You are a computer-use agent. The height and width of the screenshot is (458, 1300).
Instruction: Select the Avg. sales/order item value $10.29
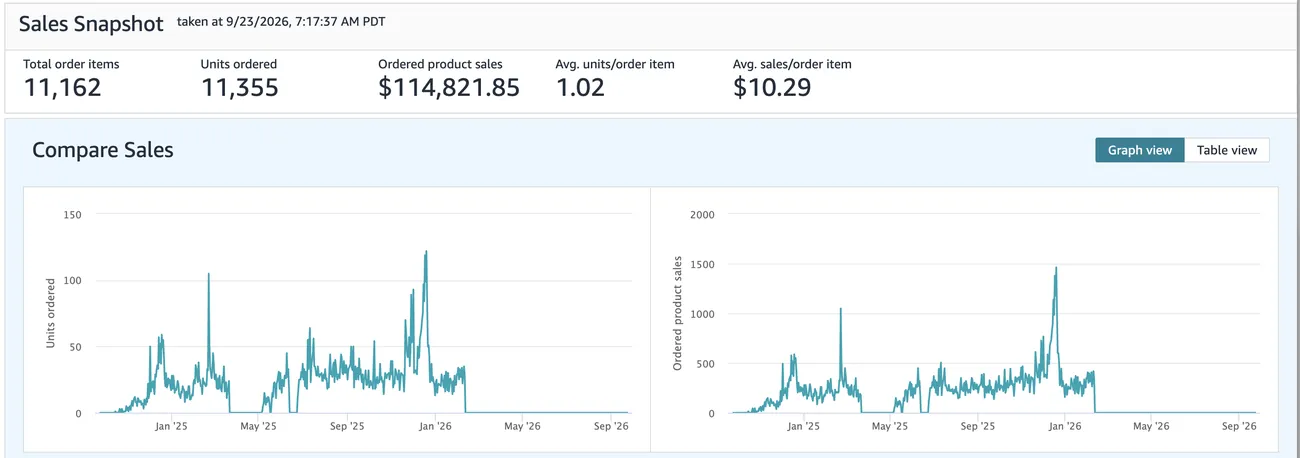(x=772, y=87)
